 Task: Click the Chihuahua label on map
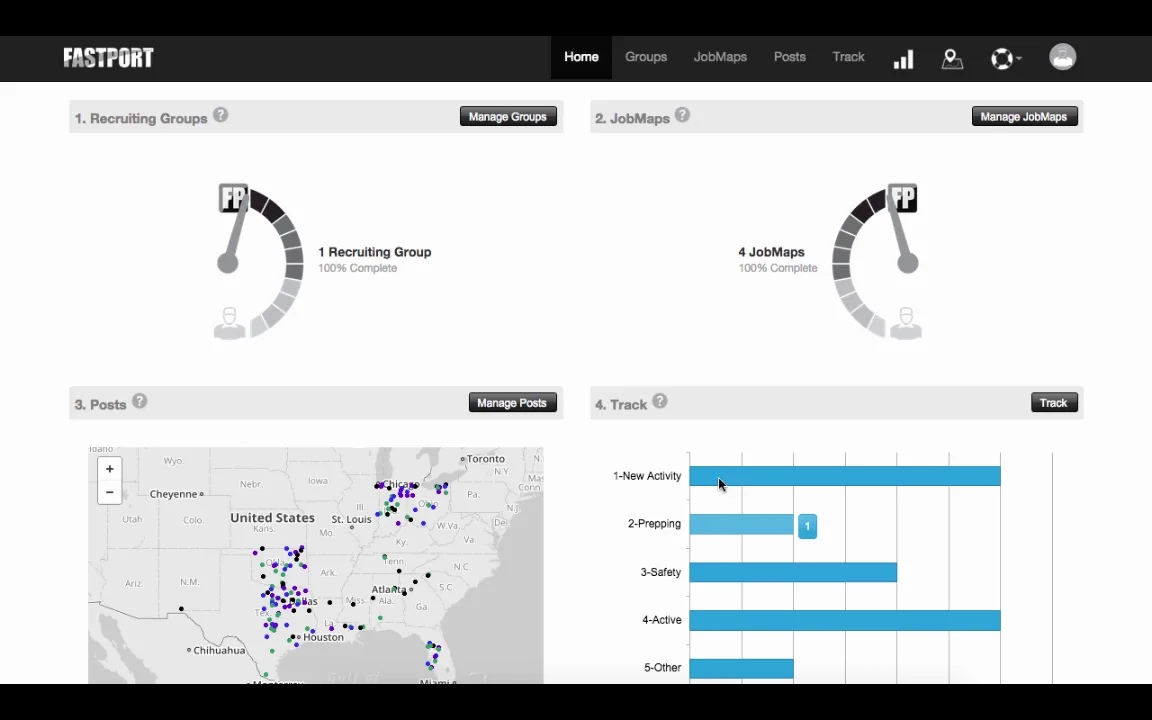click(219, 650)
